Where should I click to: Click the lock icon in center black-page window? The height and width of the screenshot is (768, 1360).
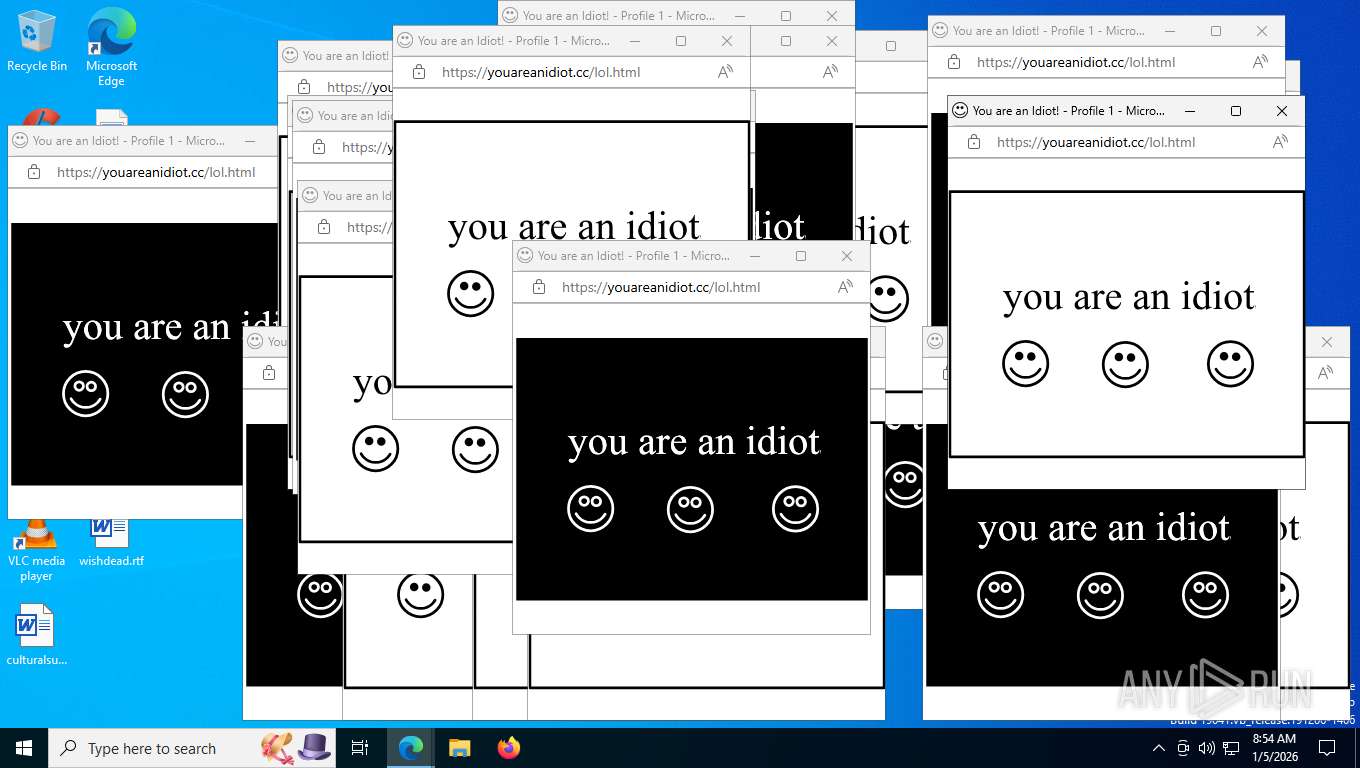[539, 287]
